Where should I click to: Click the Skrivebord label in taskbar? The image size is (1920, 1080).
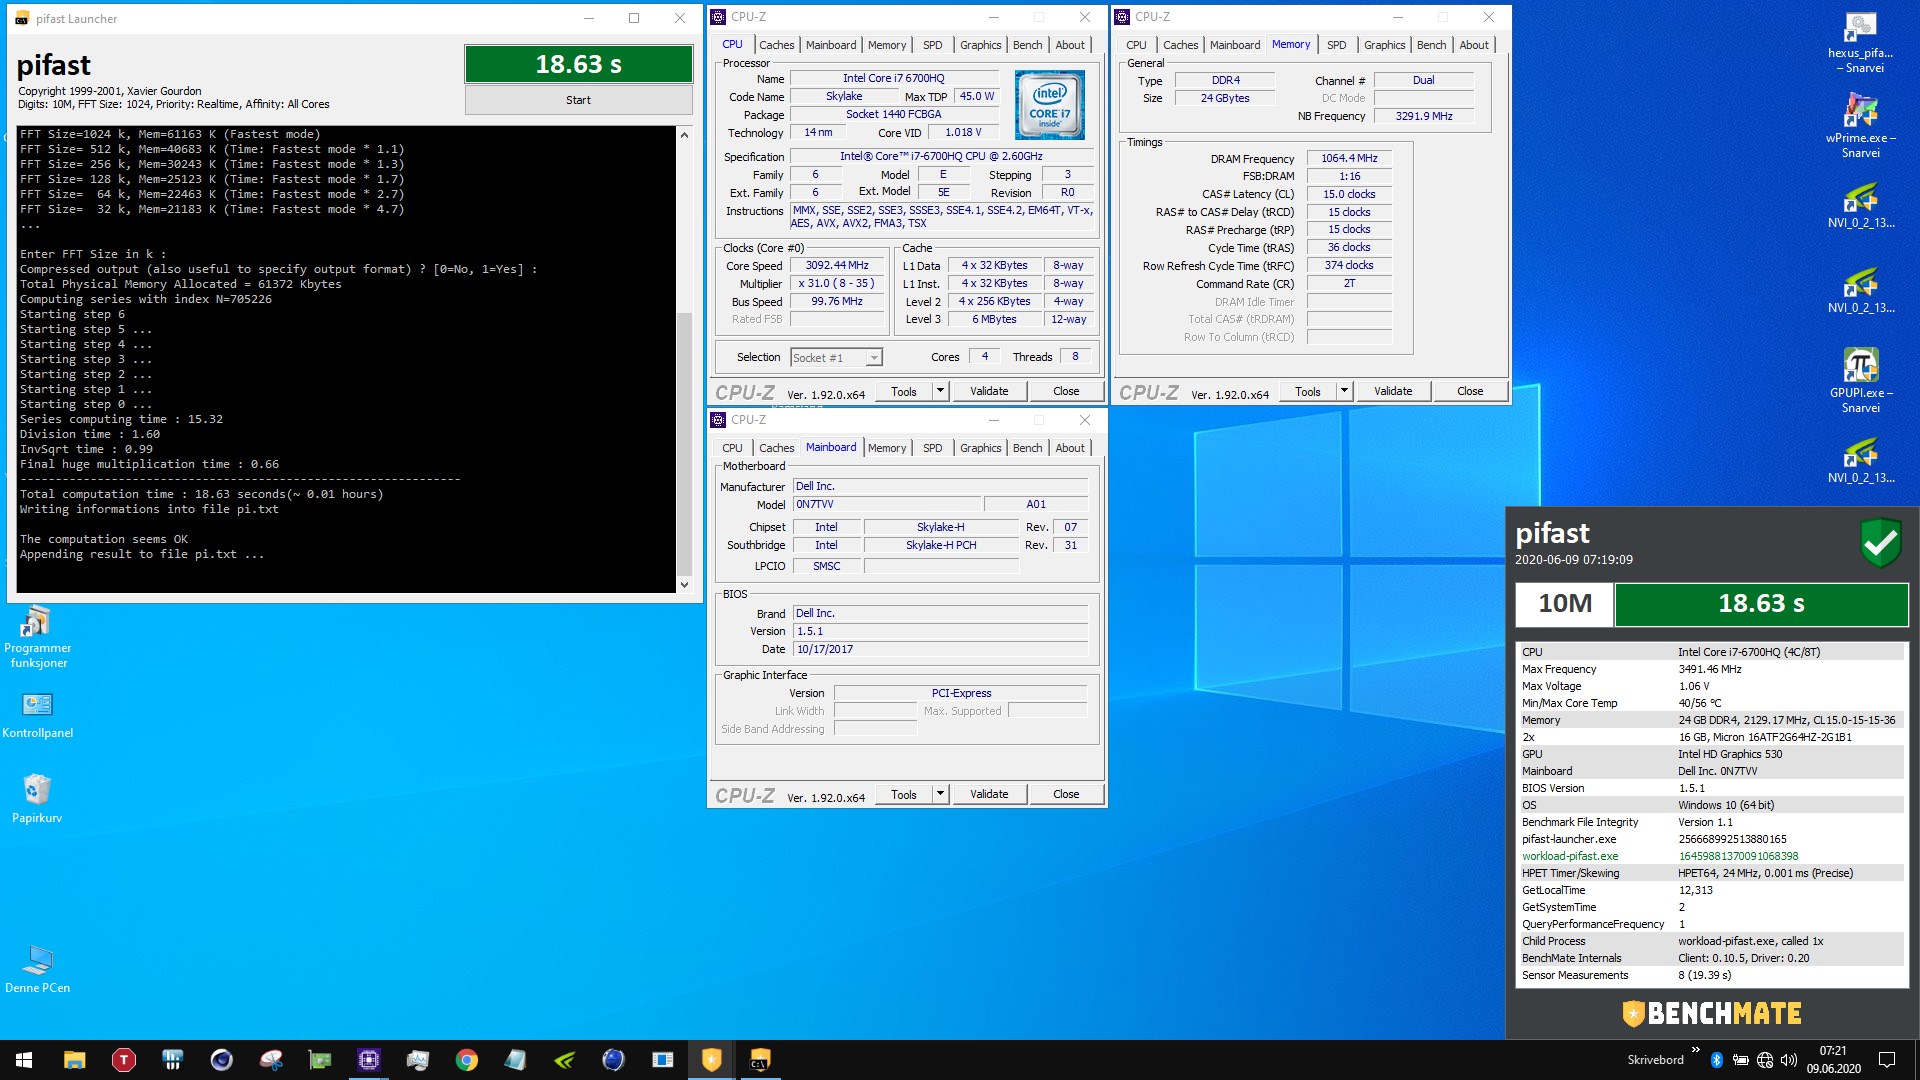1655,1060
